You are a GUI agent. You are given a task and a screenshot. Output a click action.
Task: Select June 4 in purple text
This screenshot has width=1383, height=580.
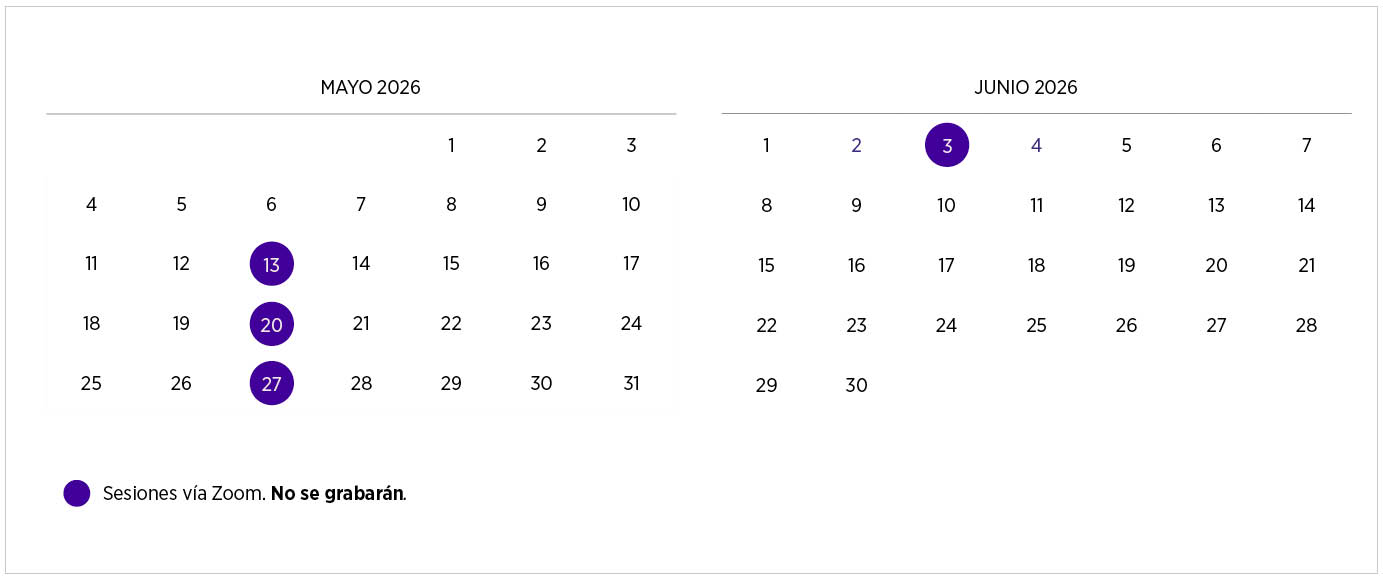(1036, 146)
